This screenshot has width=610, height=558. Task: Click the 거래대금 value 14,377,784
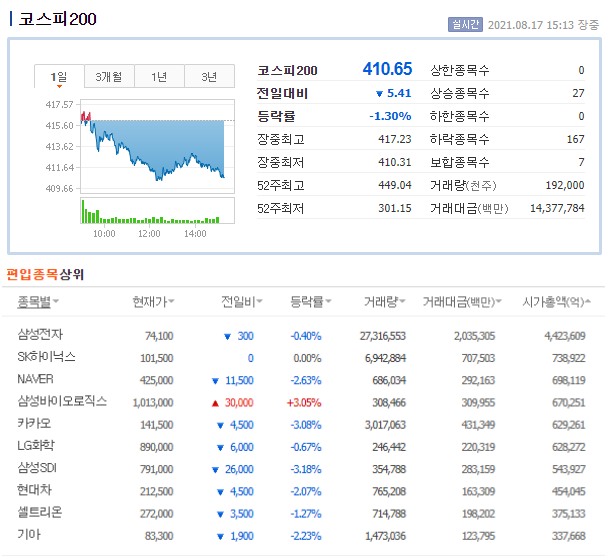tap(557, 208)
